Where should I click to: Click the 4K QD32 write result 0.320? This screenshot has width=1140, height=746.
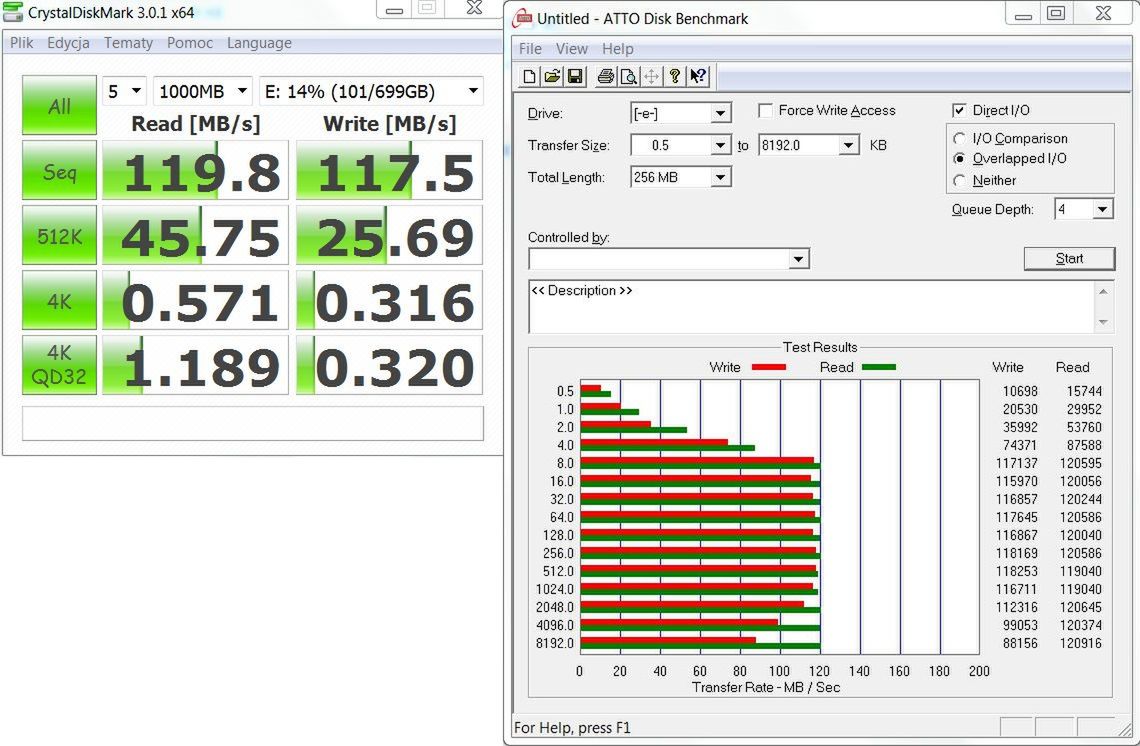[x=389, y=364]
